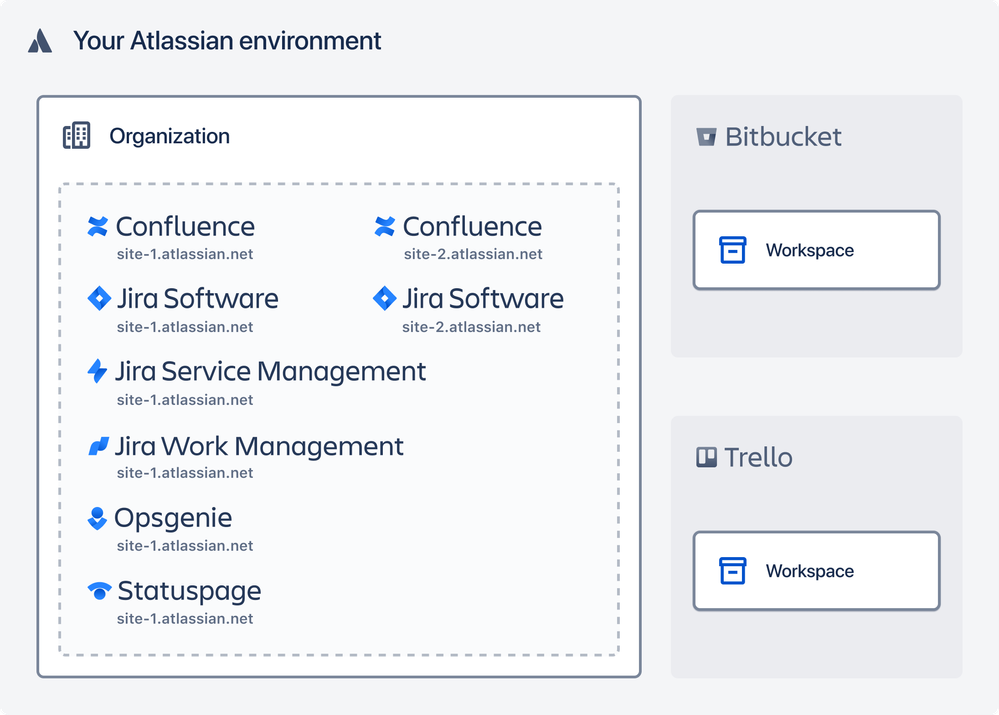Image resolution: width=999 pixels, height=715 pixels.
Task: Click the Opsgenie icon
Action: point(97,518)
